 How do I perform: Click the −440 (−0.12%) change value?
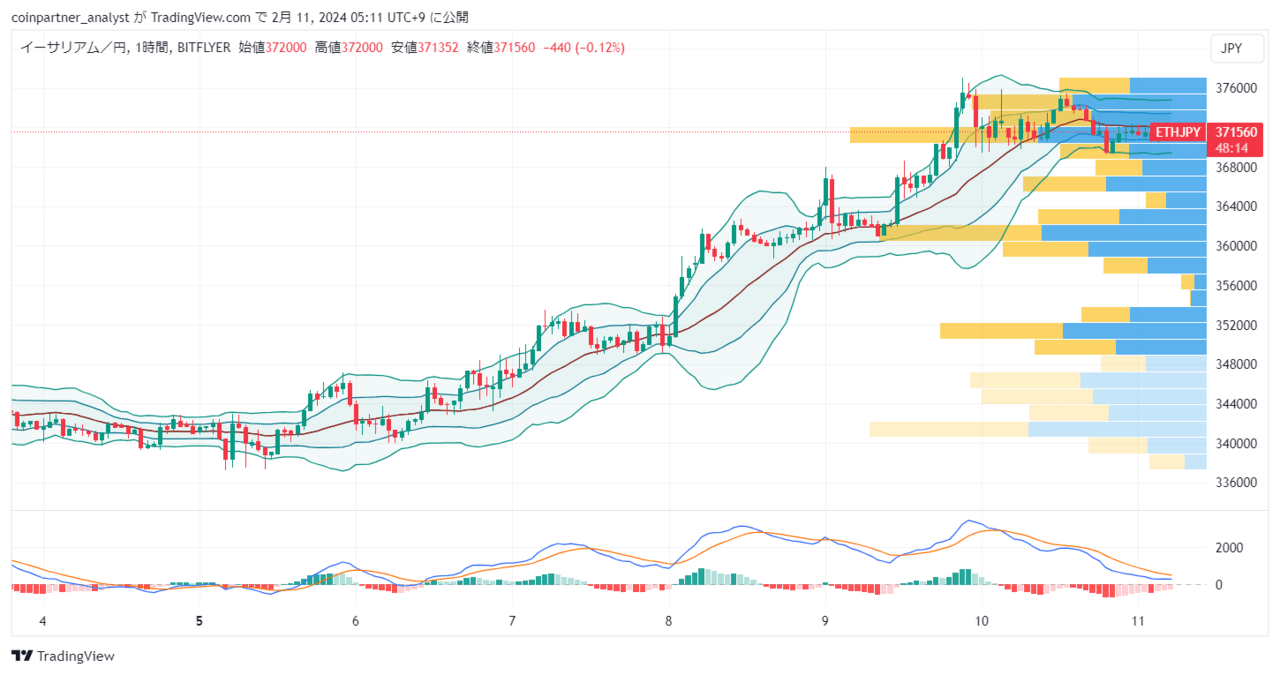pyautogui.click(x=583, y=47)
